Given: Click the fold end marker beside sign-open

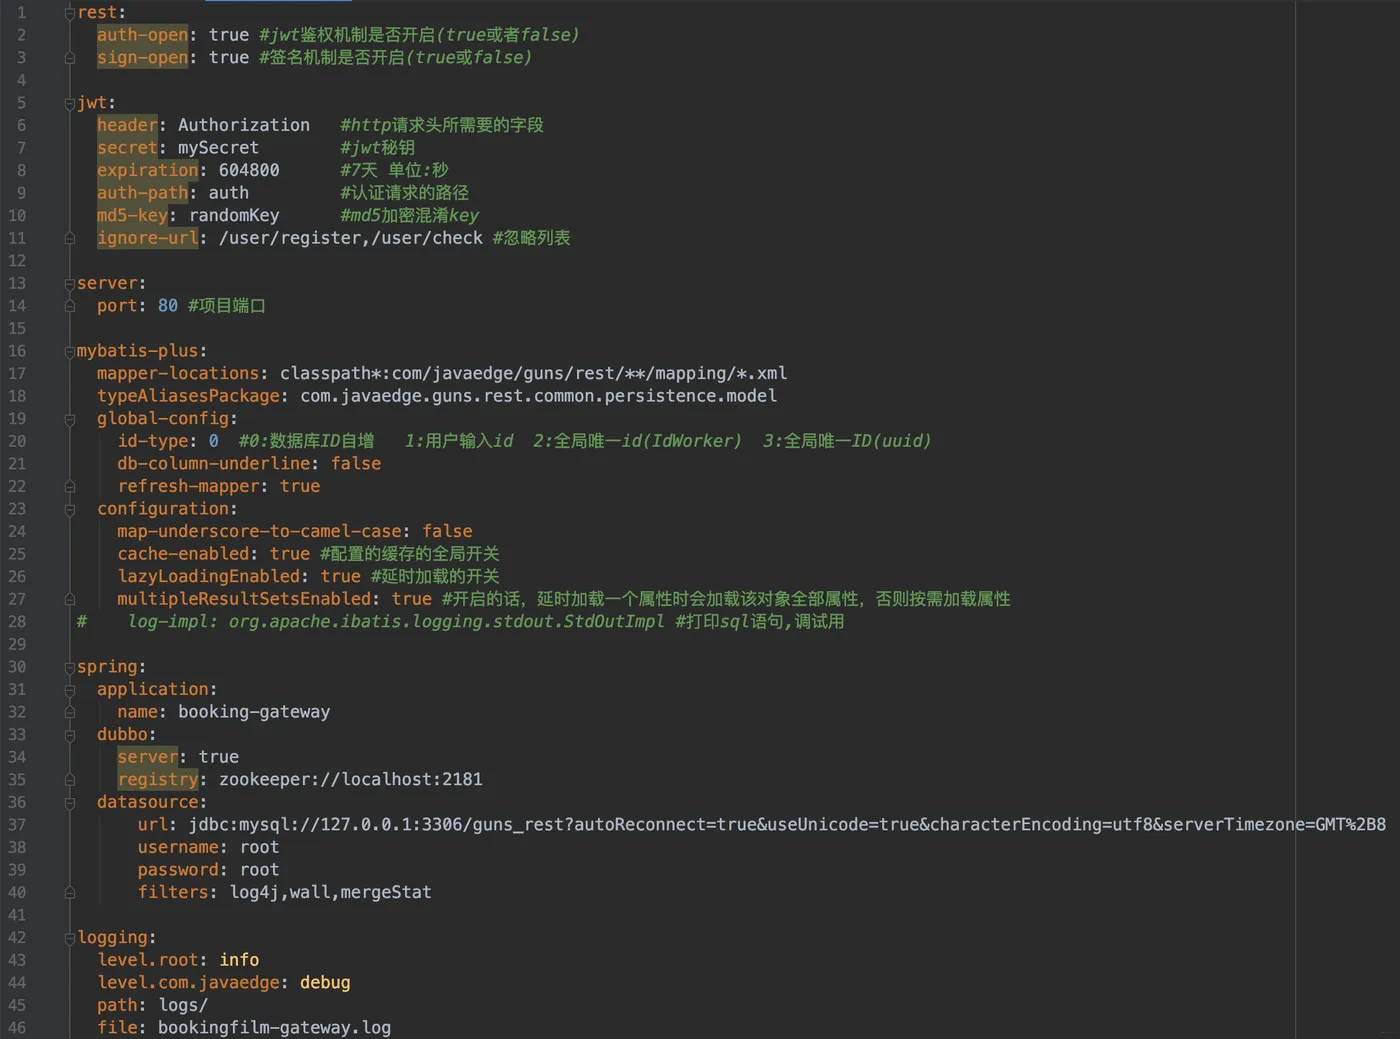Looking at the screenshot, I should pos(70,58).
